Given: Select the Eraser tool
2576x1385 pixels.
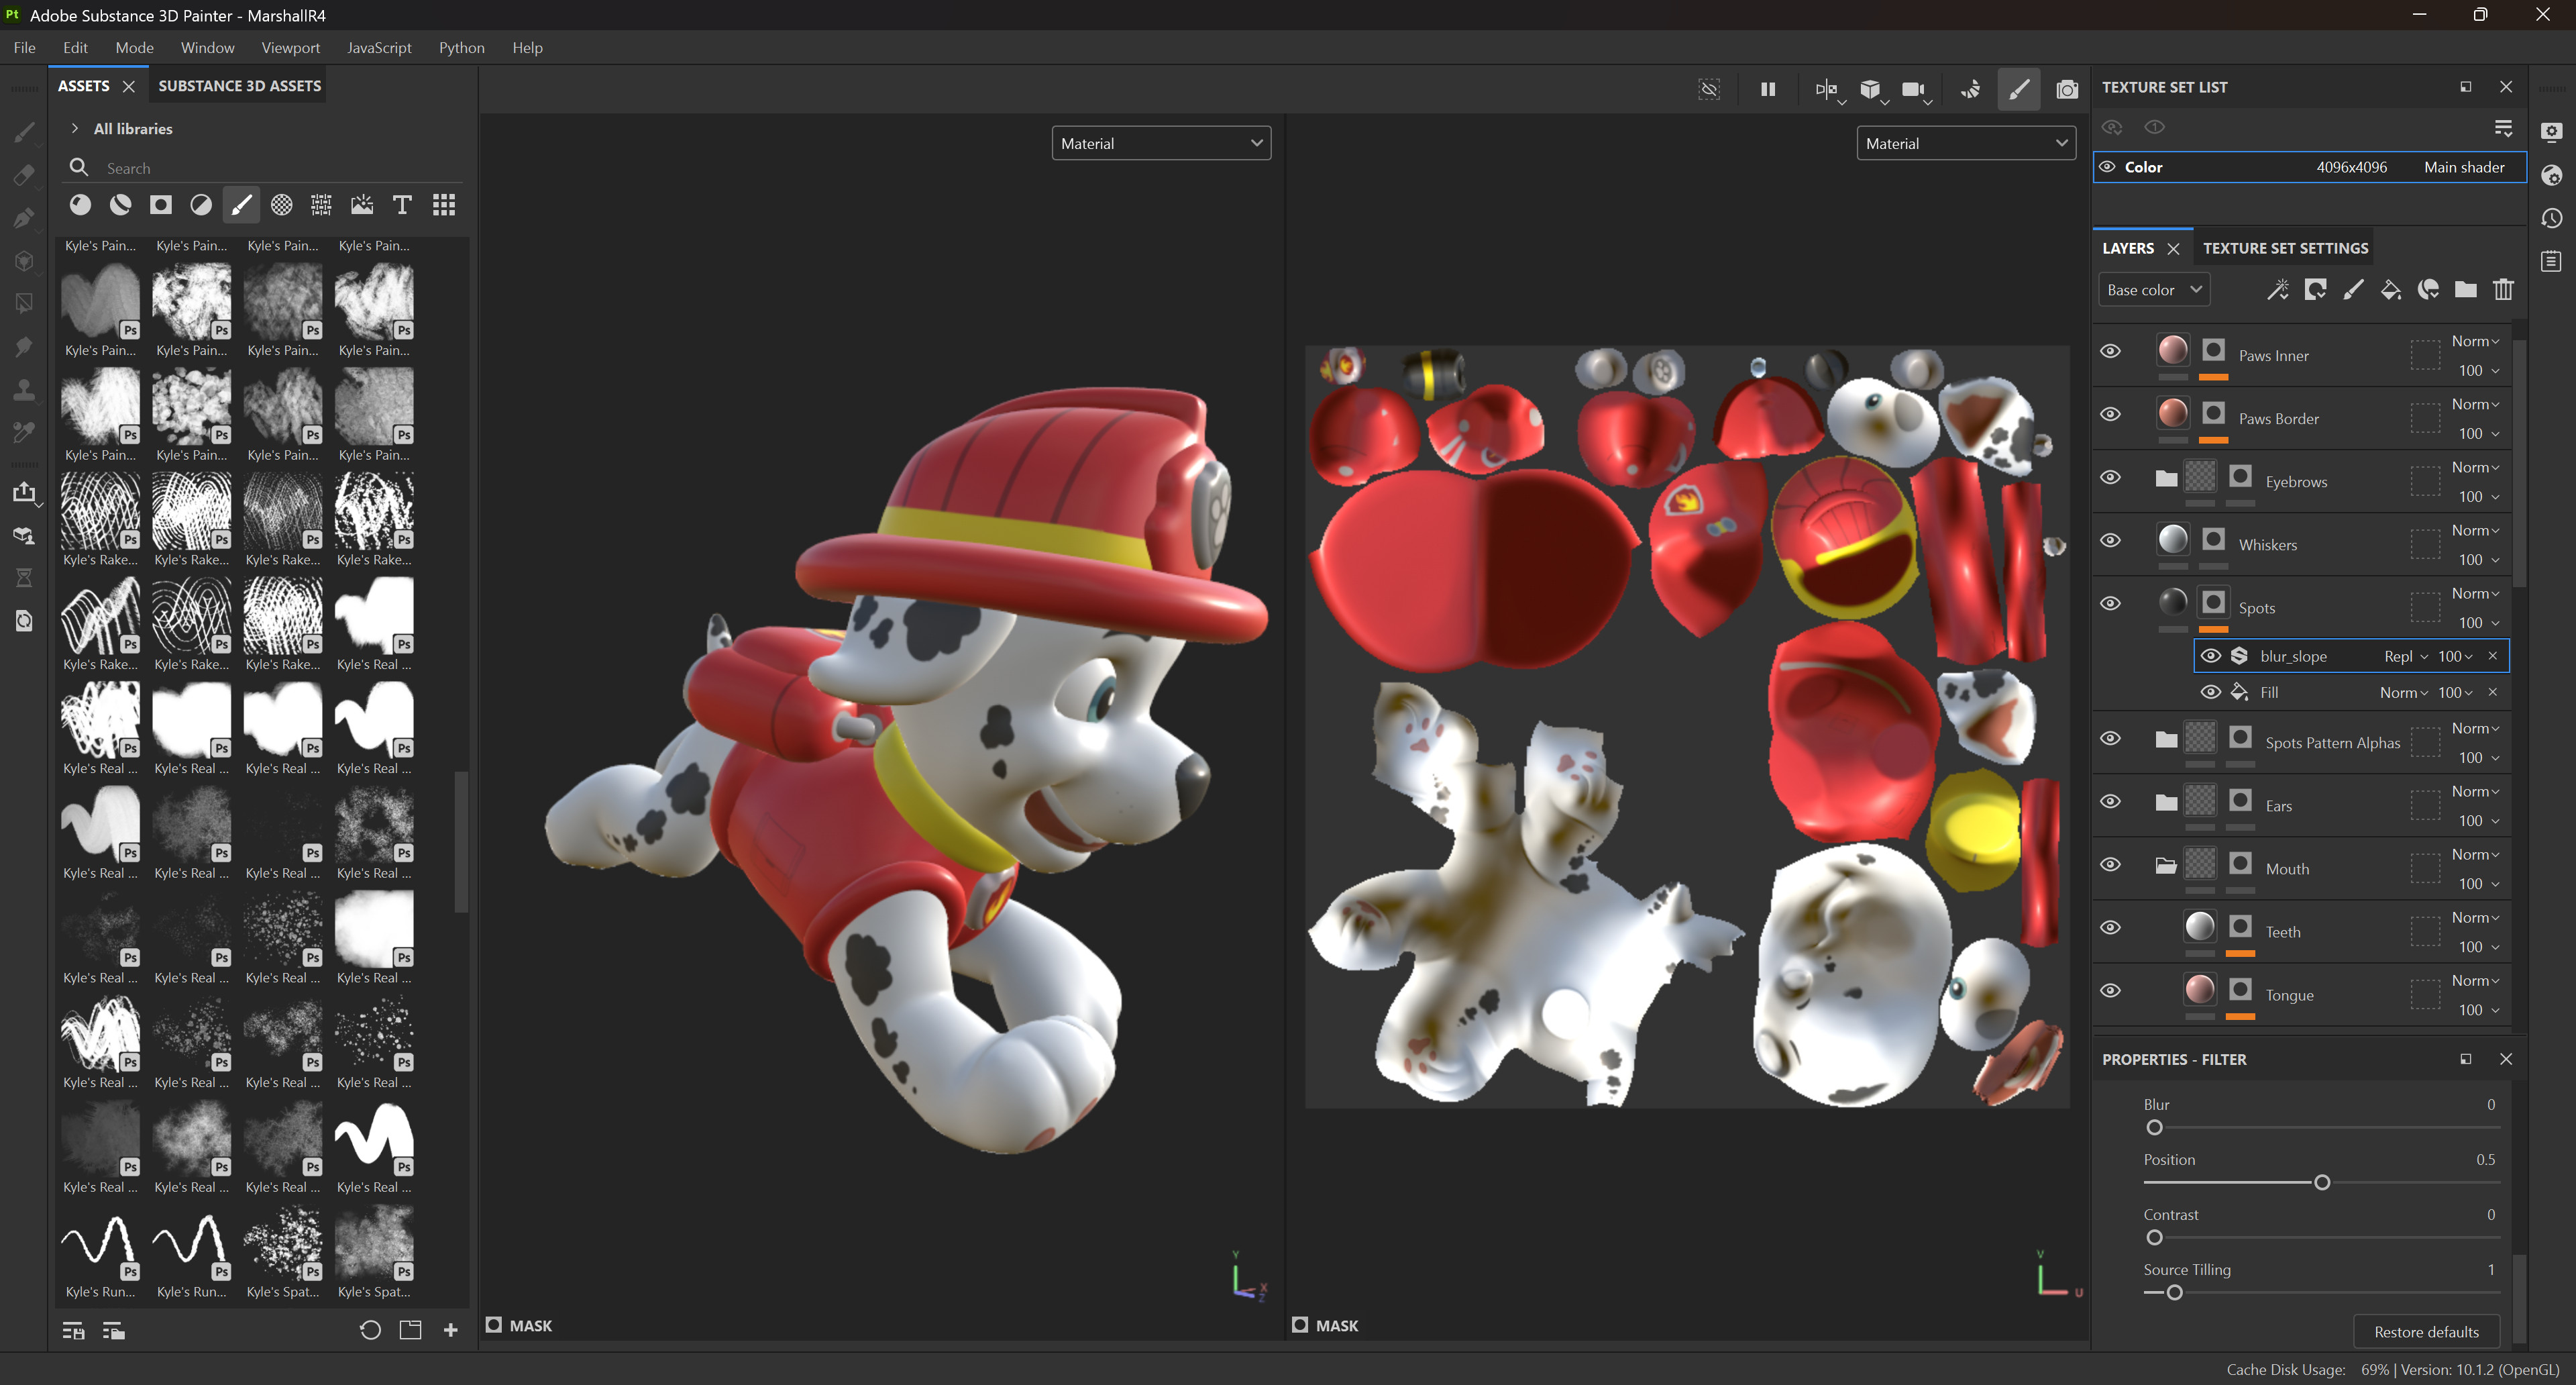Looking at the screenshot, I should point(24,174).
